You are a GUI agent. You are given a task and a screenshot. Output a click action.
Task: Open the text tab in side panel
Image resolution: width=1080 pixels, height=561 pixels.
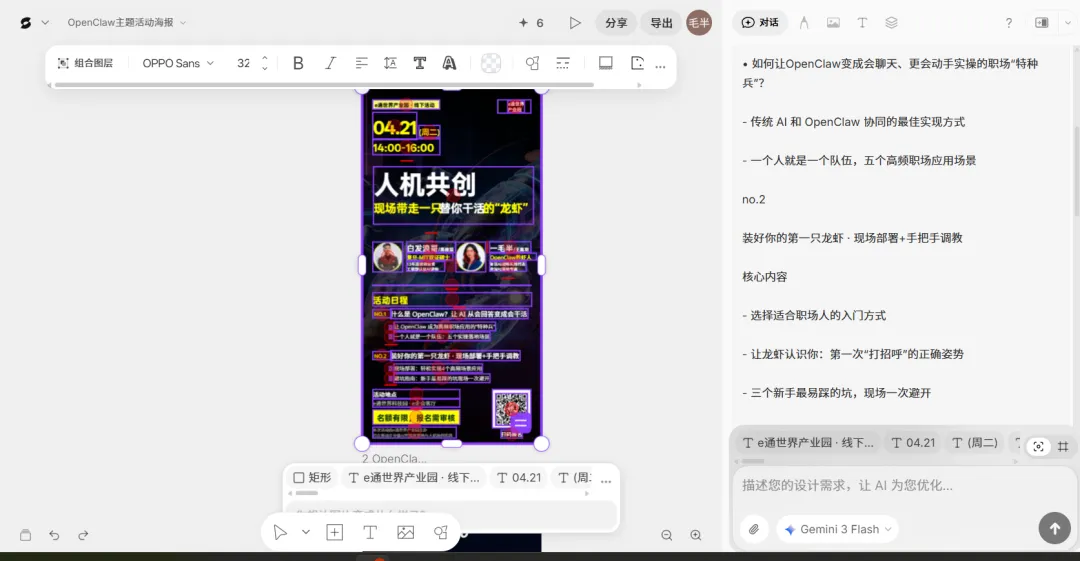pyautogui.click(x=862, y=23)
